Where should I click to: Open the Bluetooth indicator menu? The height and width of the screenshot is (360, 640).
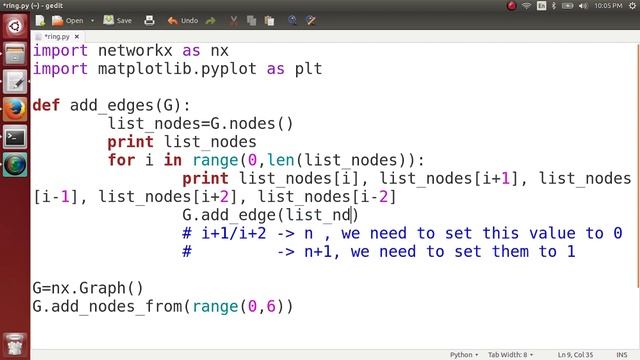click(554, 6)
